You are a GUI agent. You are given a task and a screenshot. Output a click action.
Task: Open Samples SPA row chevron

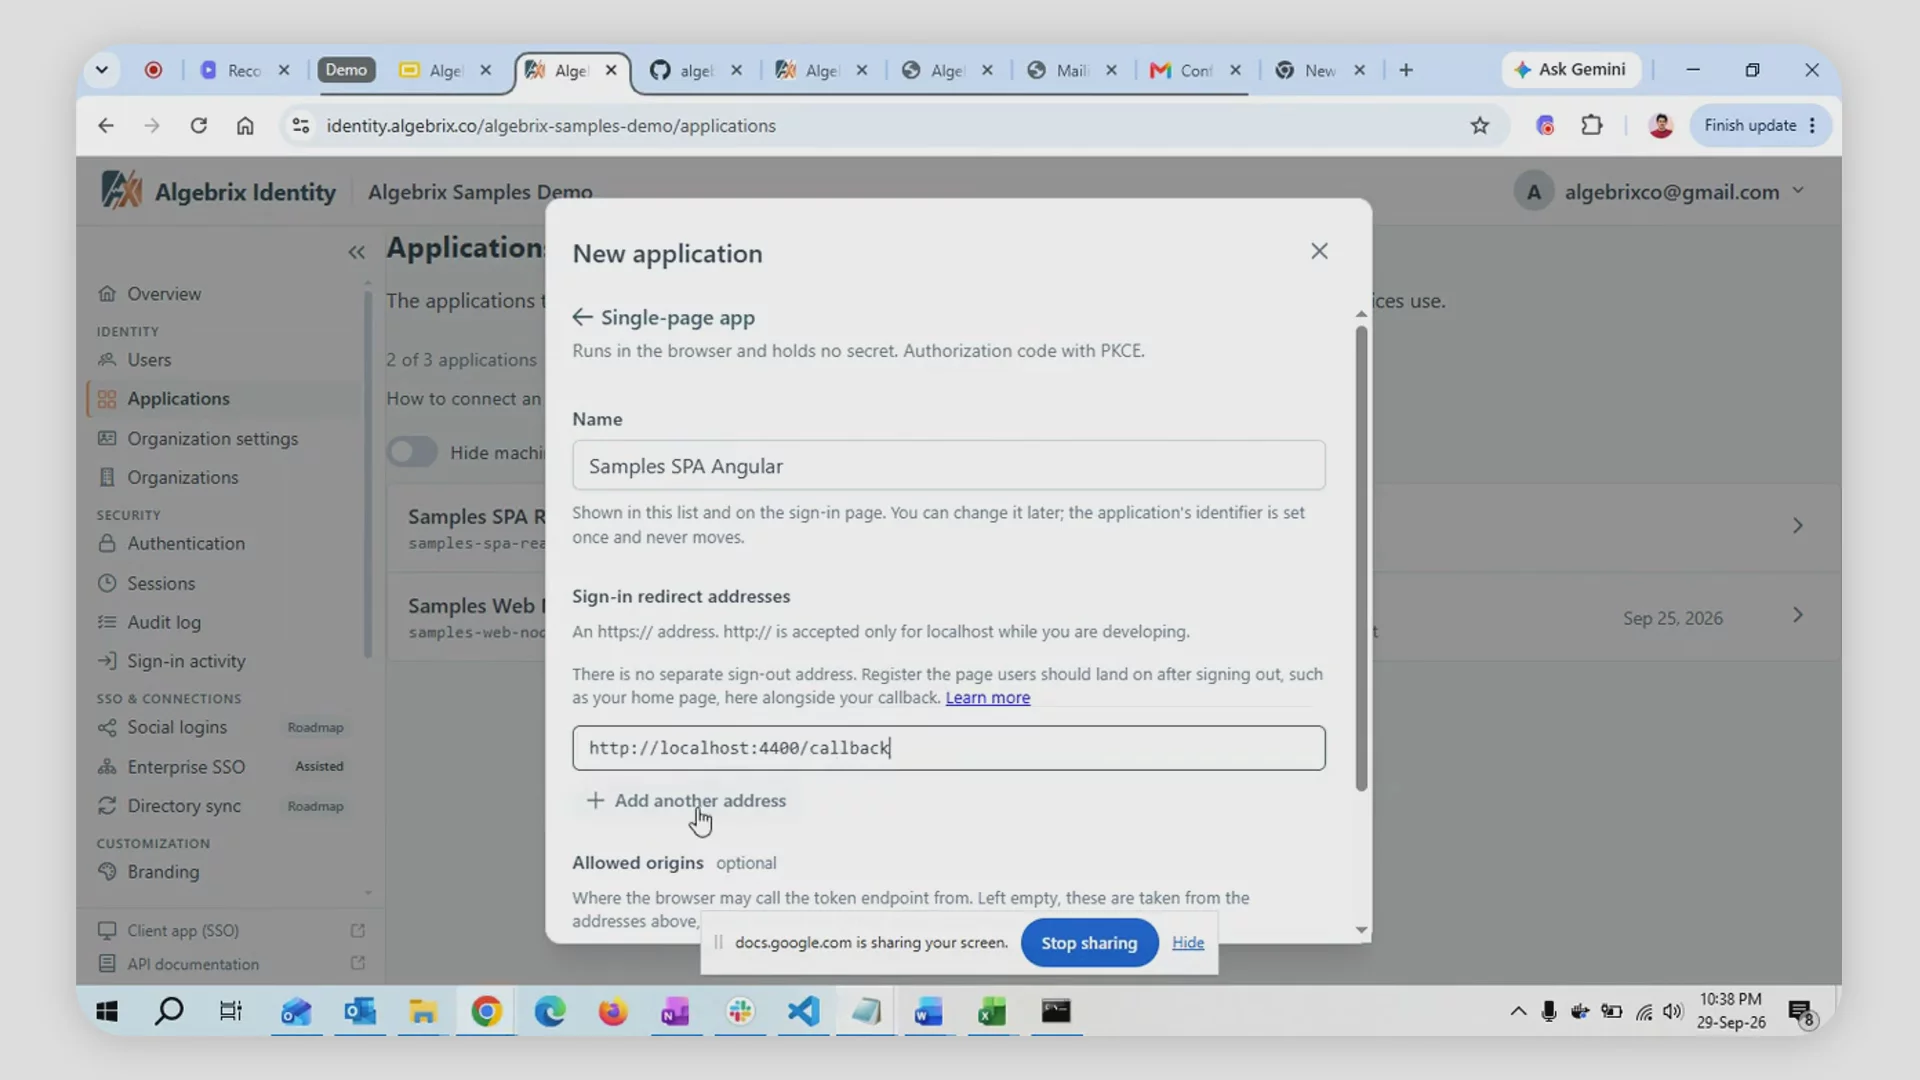1797,526
